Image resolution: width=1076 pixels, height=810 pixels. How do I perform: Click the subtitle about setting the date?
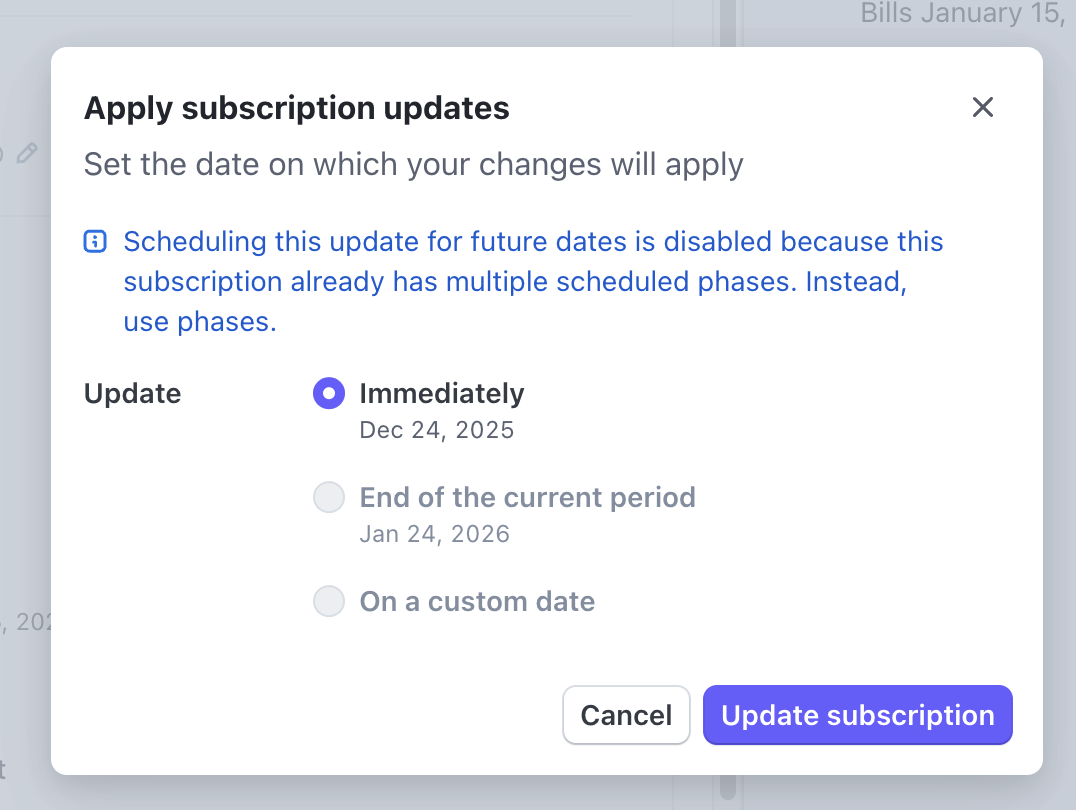tap(413, 164)
